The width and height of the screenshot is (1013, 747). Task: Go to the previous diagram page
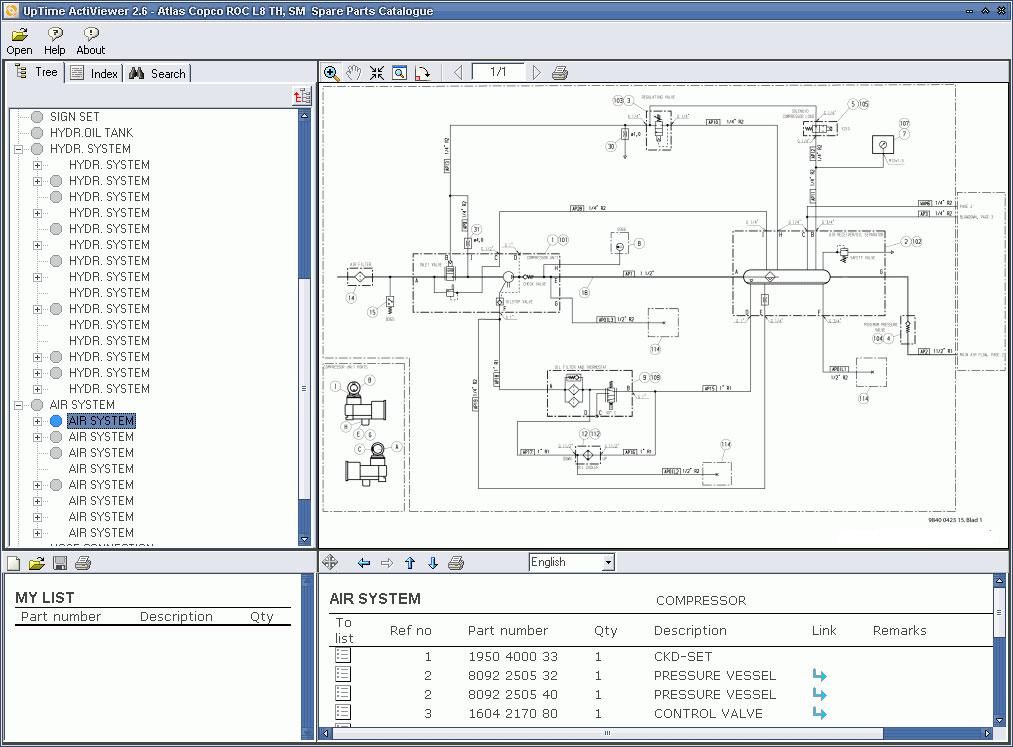tap(458, 72)
